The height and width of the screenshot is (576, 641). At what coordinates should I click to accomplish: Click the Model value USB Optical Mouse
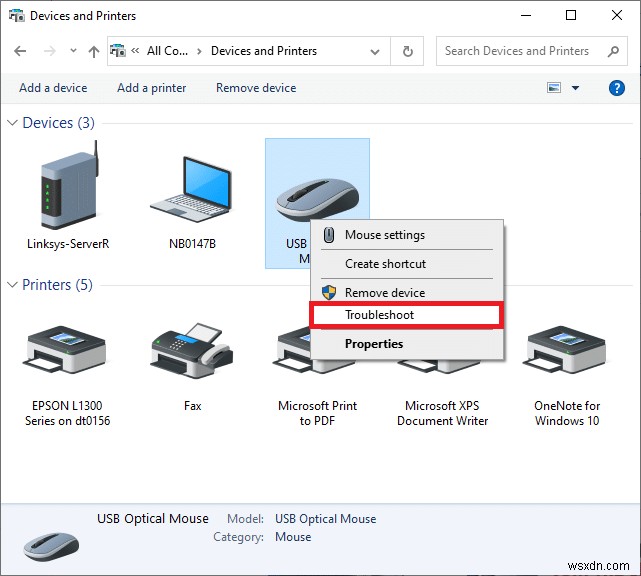325,519
